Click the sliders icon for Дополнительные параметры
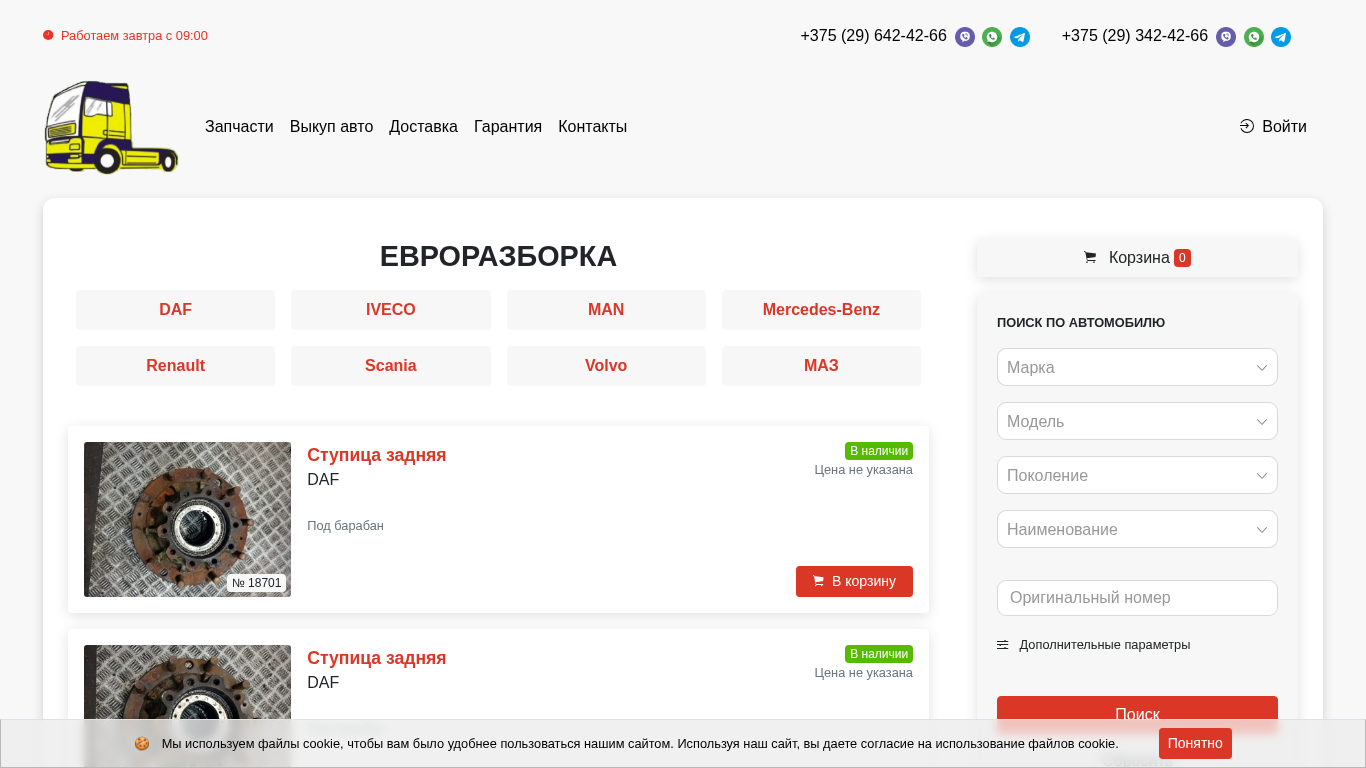The height and width of the screenshot is (768, 1366). pyautogui.click(x=1002, y=645)
